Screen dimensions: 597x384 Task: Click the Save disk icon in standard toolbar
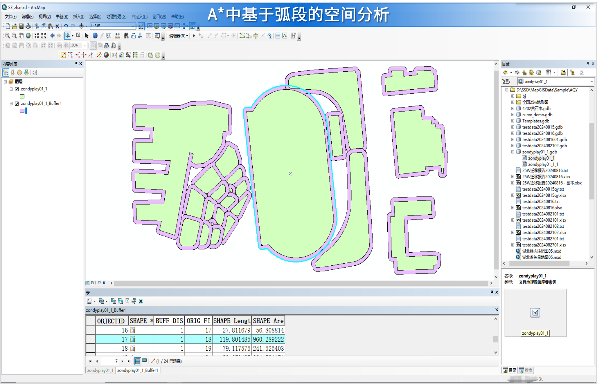(x=21, y=26)
